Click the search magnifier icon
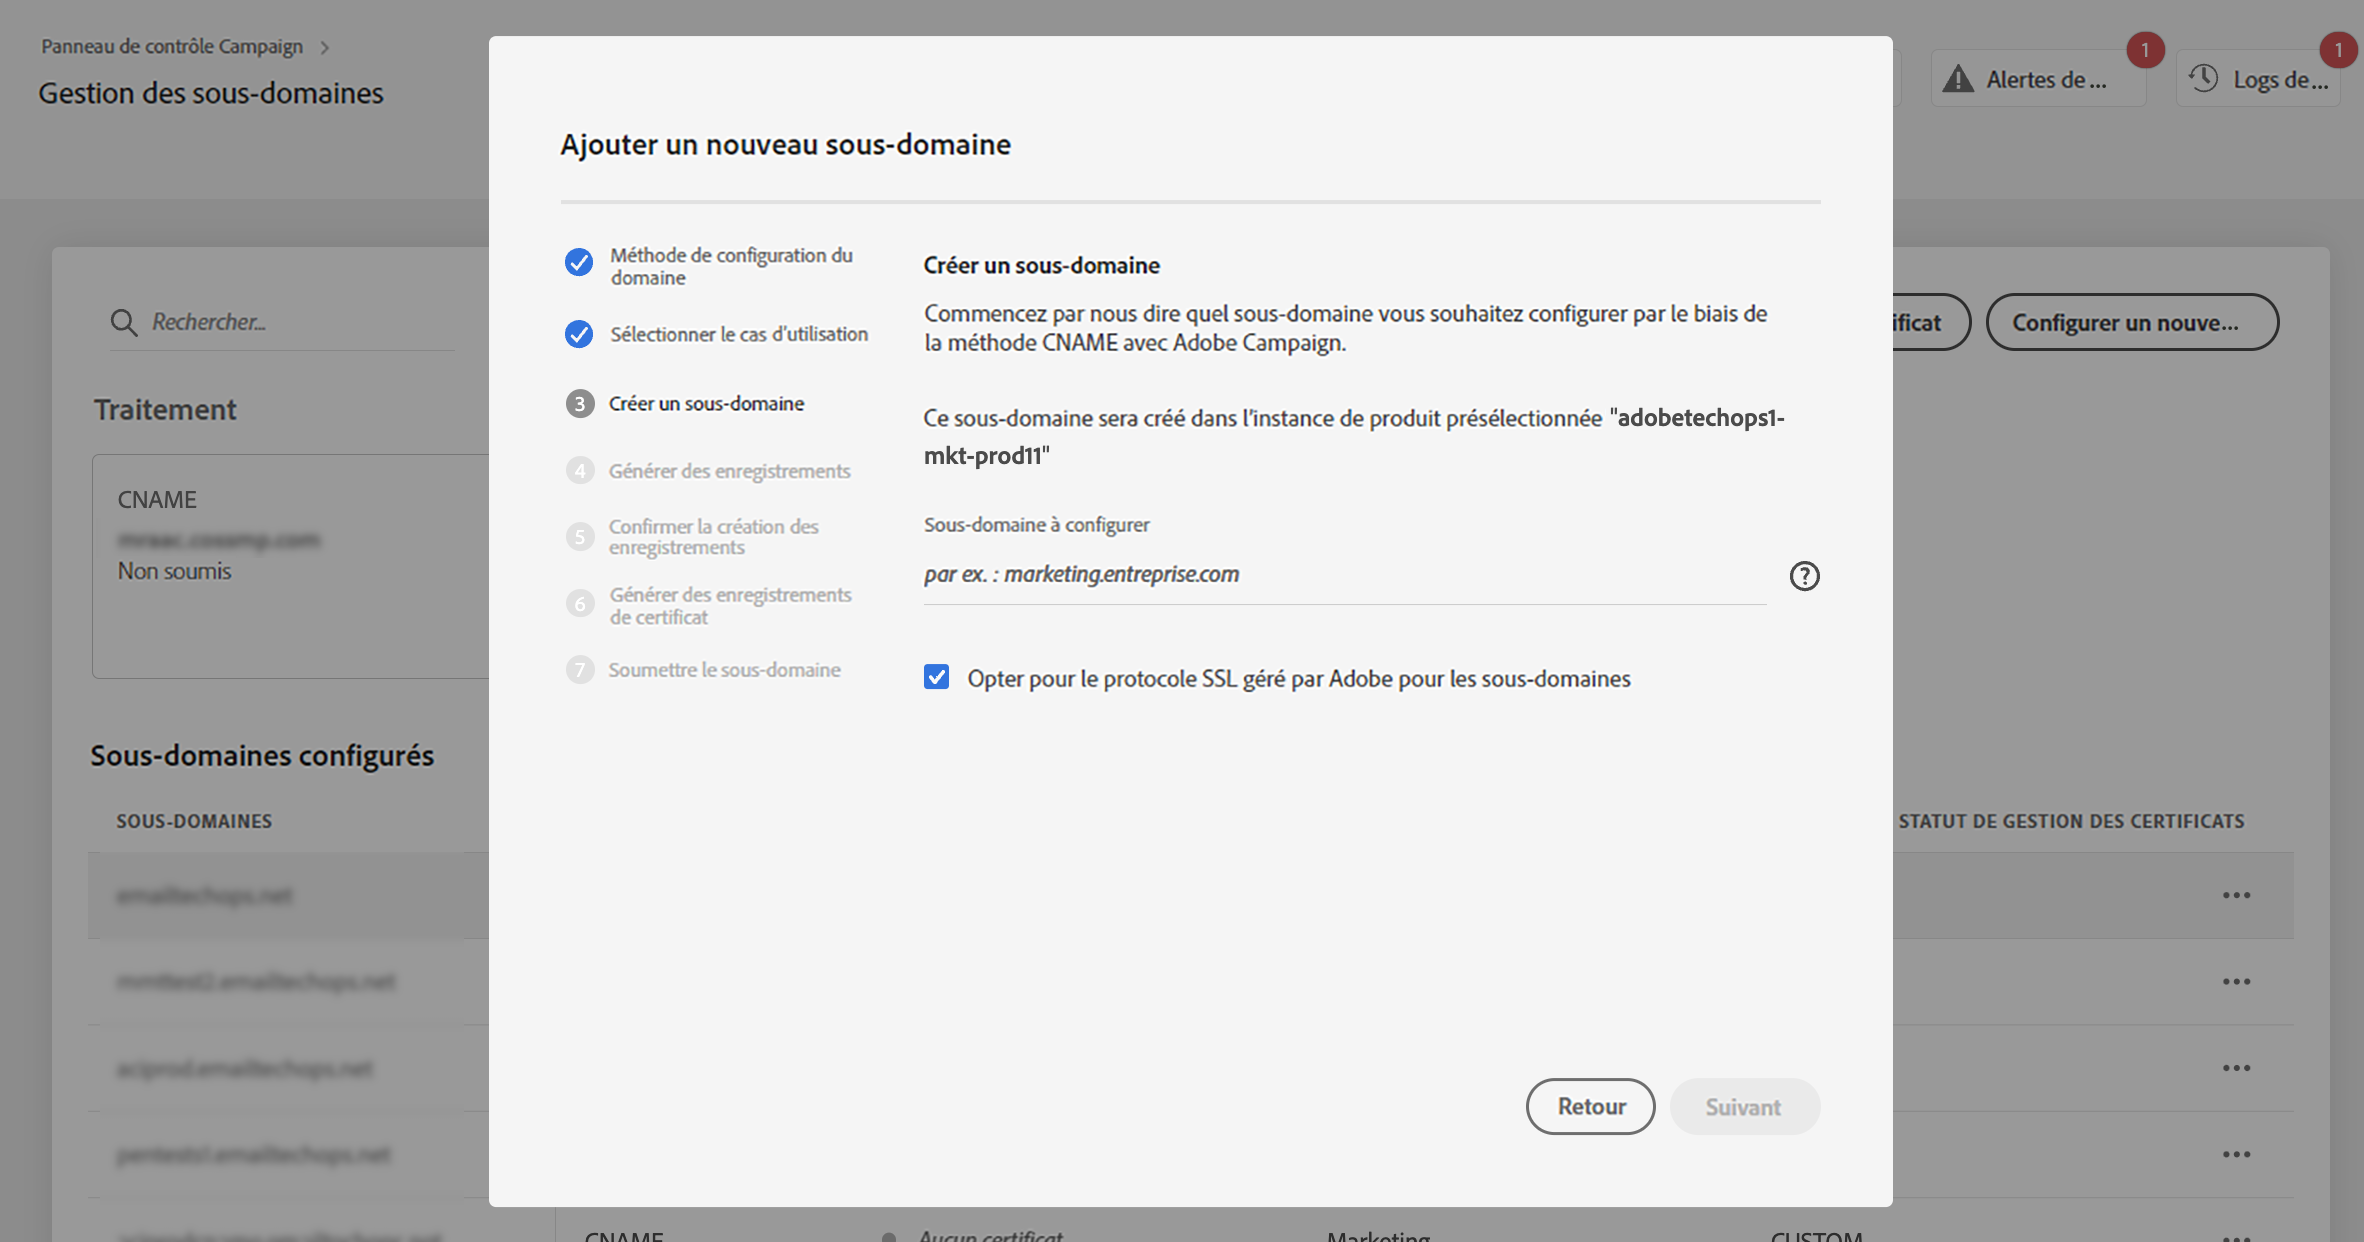 click(124, 322)
